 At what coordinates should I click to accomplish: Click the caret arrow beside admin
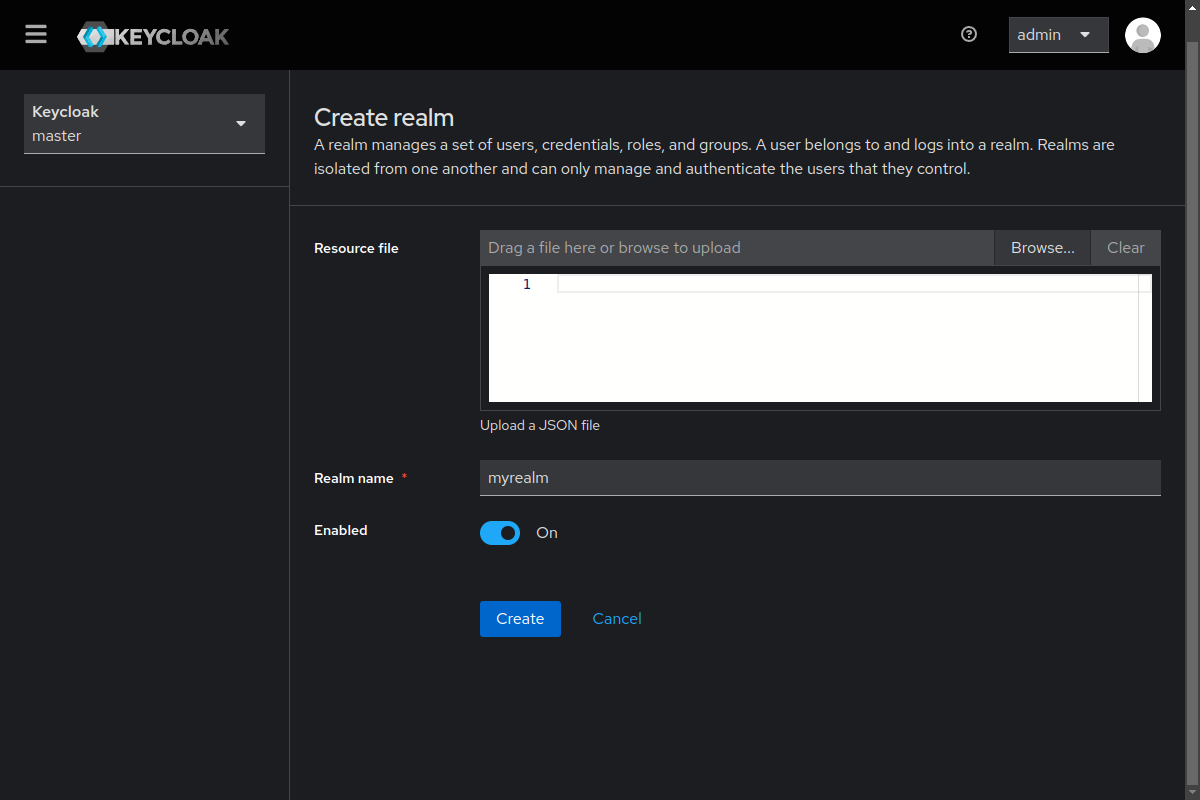[1085, 35]
